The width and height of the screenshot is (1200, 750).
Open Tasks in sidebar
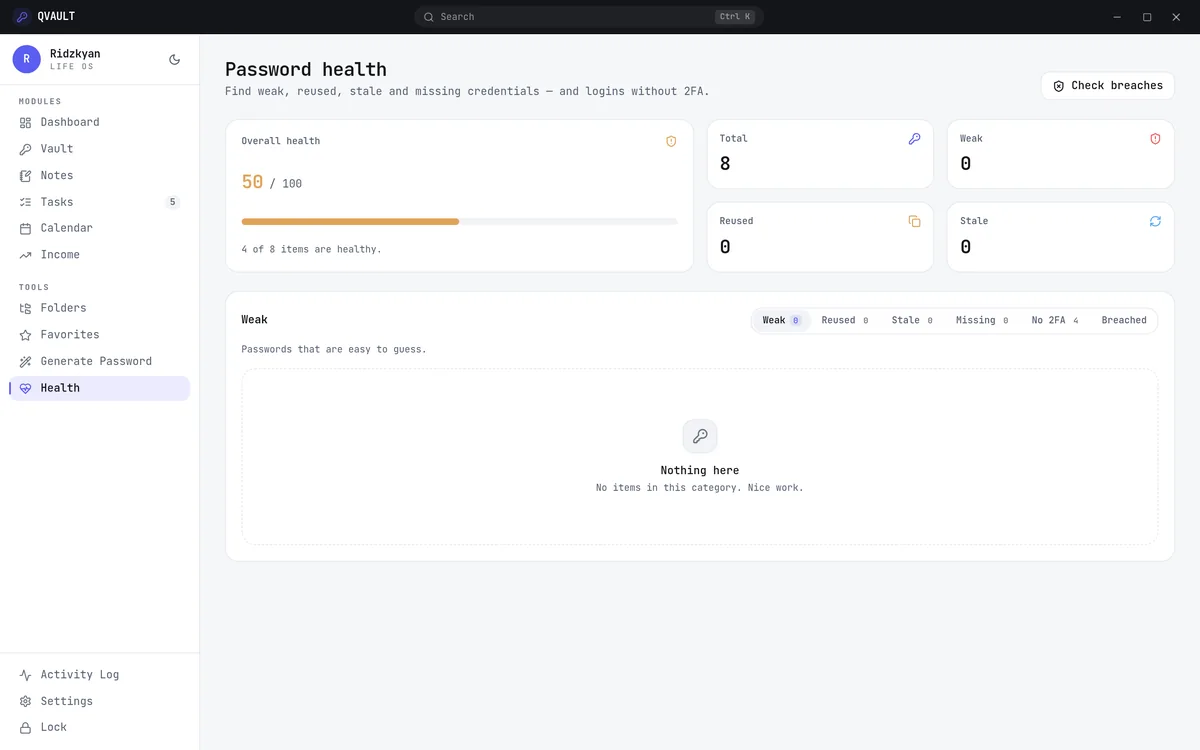(100, 202)
